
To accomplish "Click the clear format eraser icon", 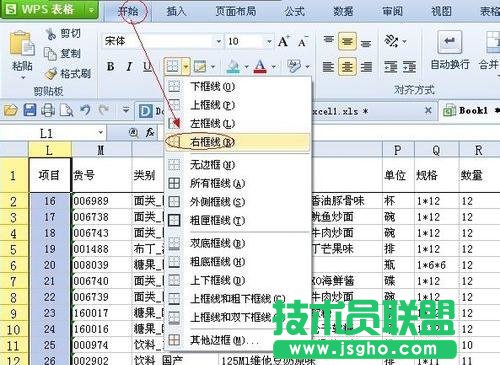I will click(294, 66).
